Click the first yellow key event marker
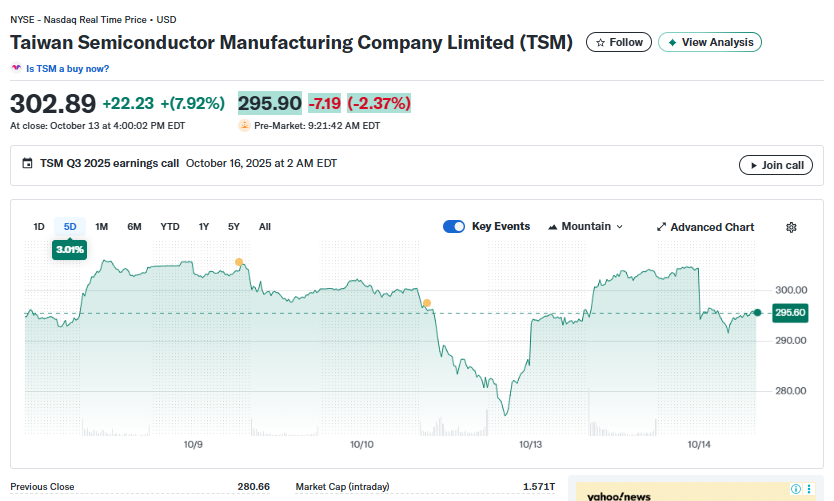This screenshot has height=501, width=834. pyautogui.click(x=238, y=262)
